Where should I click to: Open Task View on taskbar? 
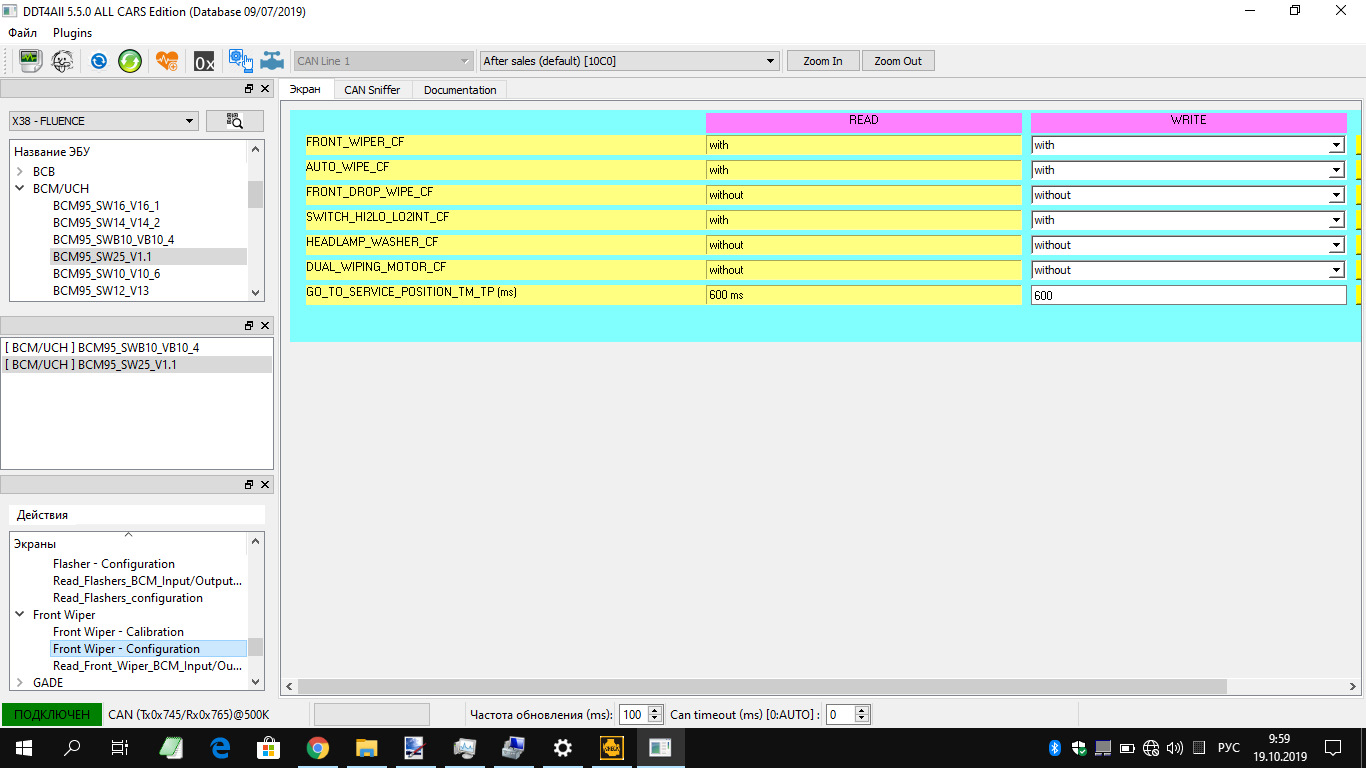coord(120,748)
